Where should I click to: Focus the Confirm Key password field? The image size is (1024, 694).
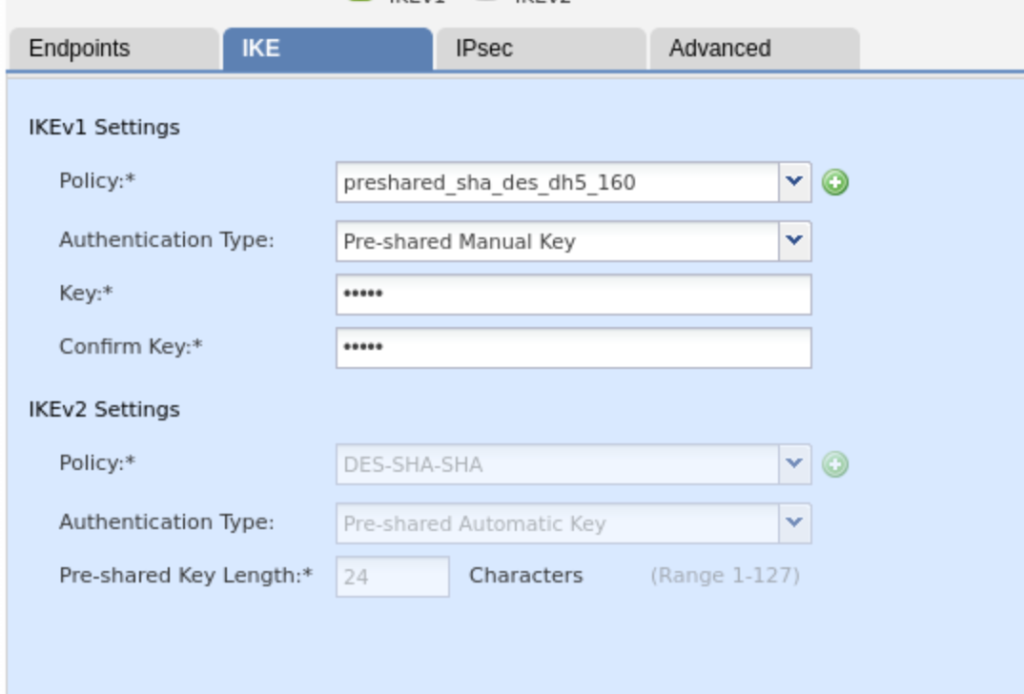(573, 348)
